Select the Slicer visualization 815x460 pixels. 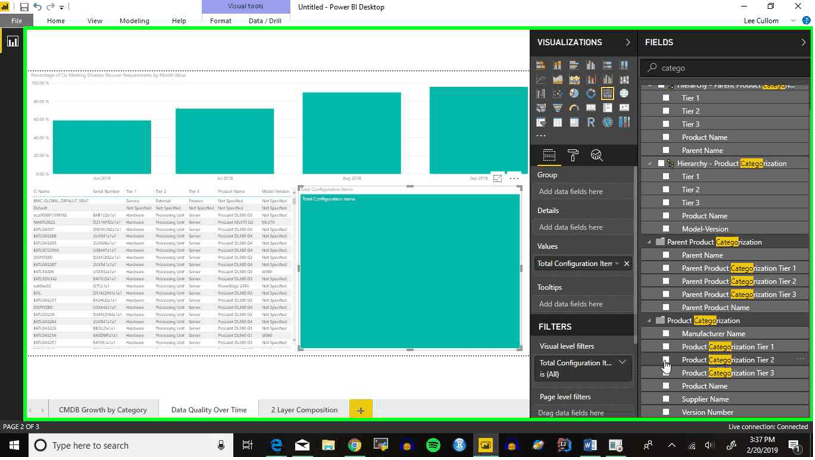[x=541, y=123]
